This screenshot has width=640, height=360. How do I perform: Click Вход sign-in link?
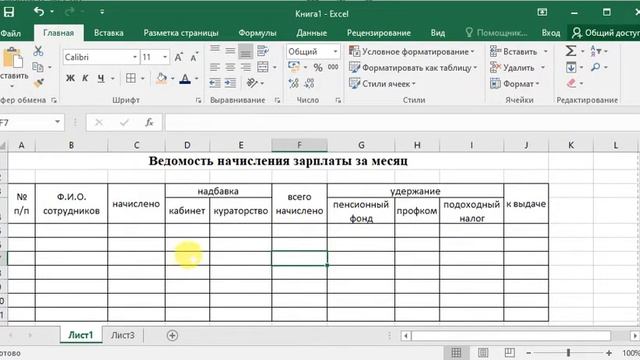click(551, 33)
